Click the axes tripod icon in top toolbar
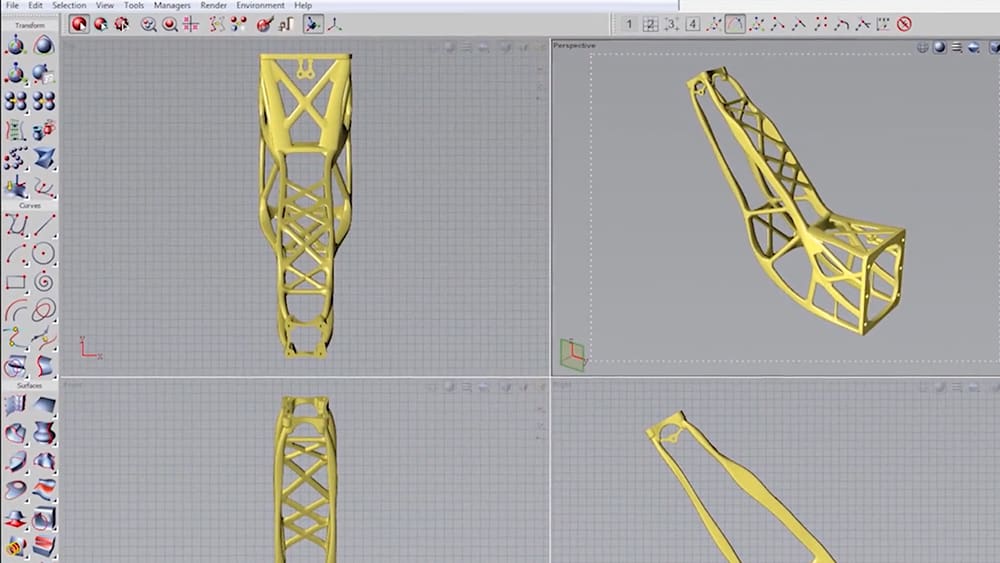Viewport: 1000px width, 563px height. (335, 24)
